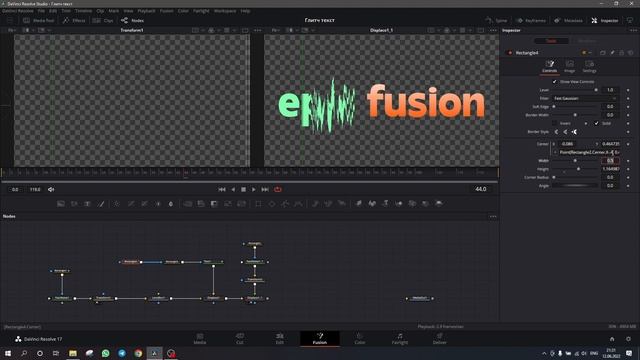
Task: Open the Workspace menu
Action: coord(225,11)
